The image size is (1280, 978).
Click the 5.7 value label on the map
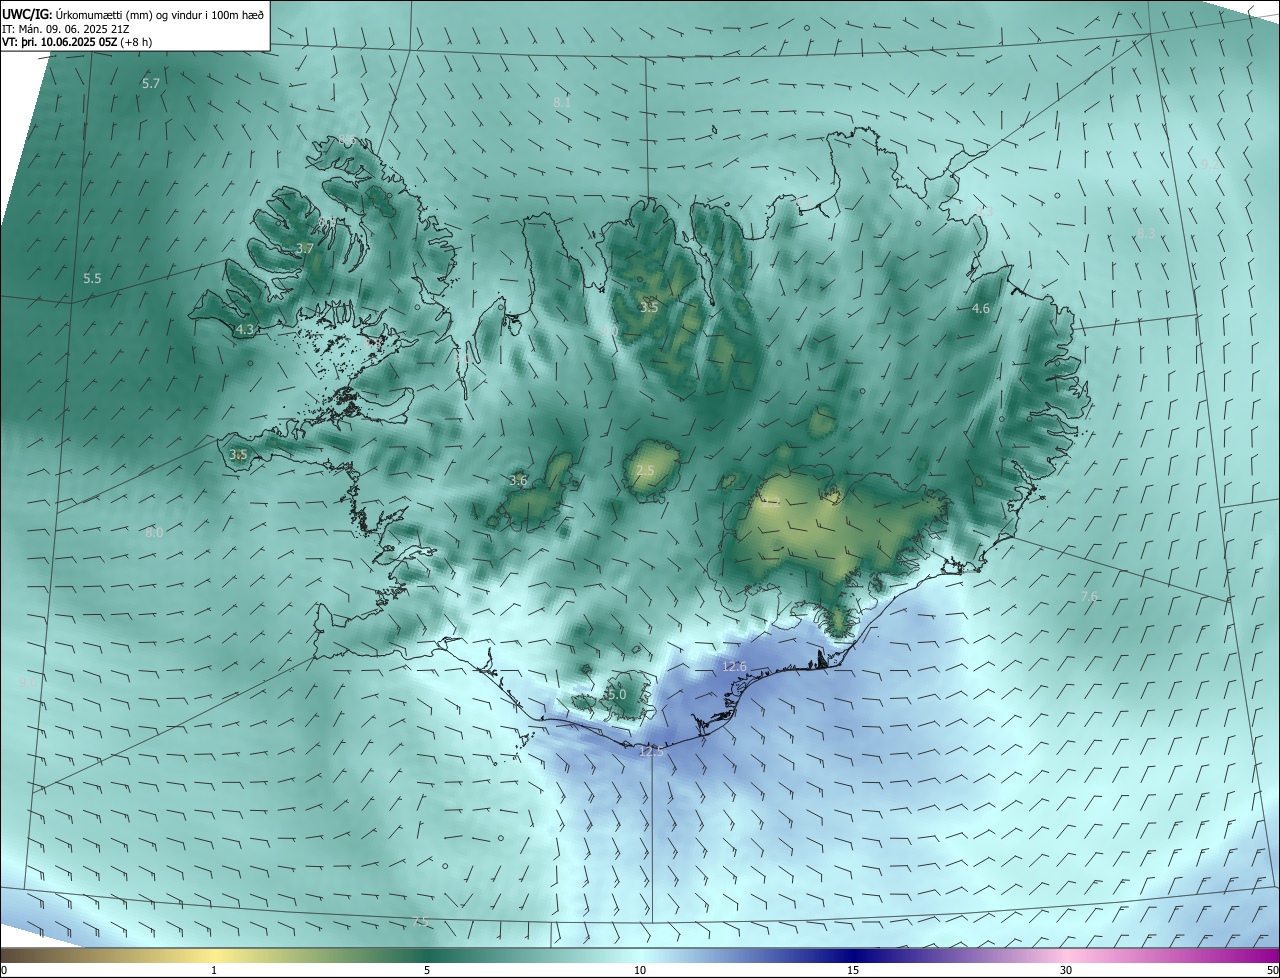151,84
